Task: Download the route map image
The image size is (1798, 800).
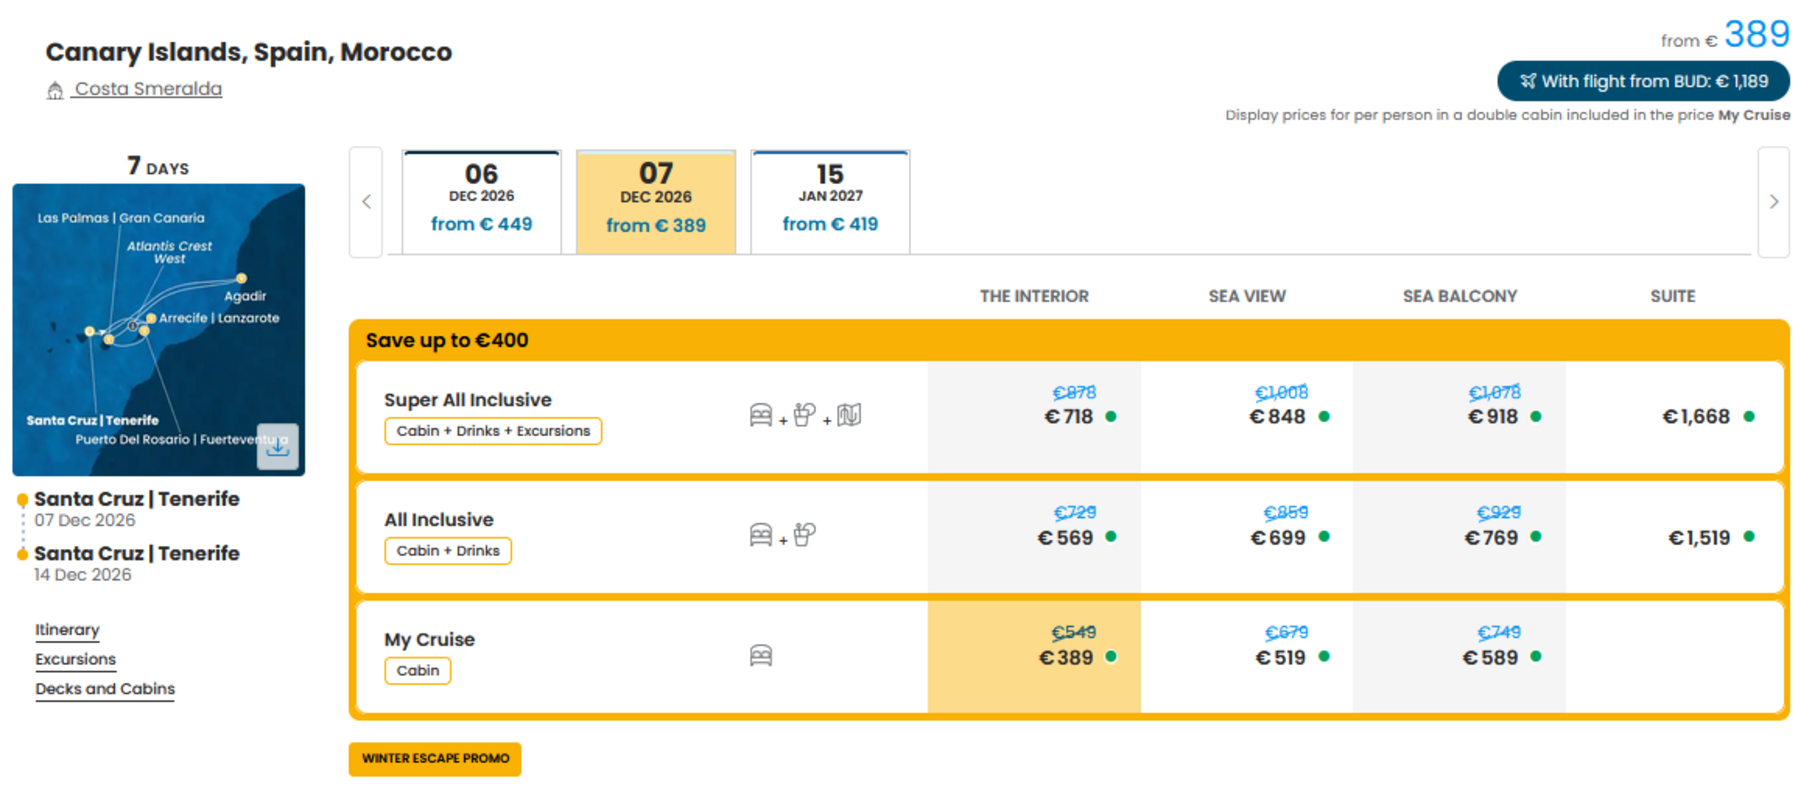Action: coord(277,446)
